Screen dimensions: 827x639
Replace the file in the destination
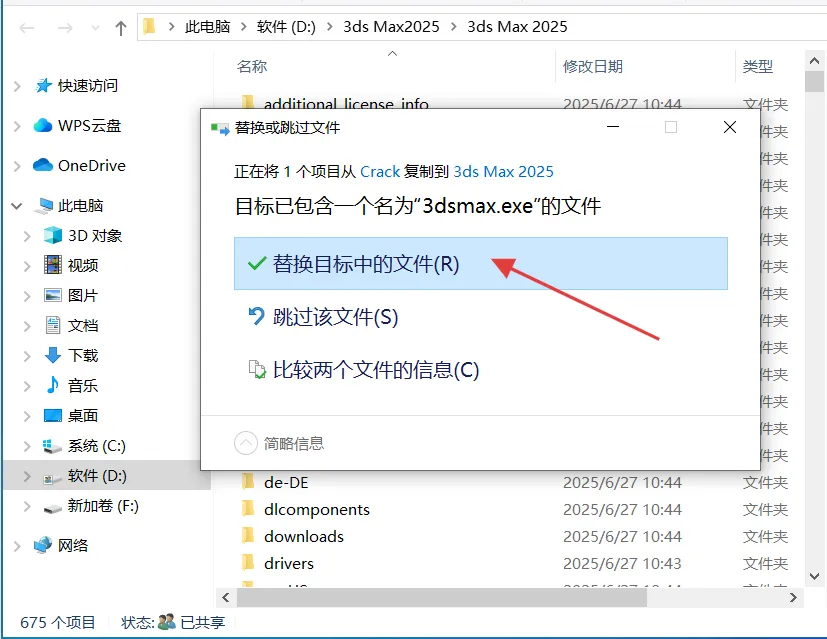(480, 264)
